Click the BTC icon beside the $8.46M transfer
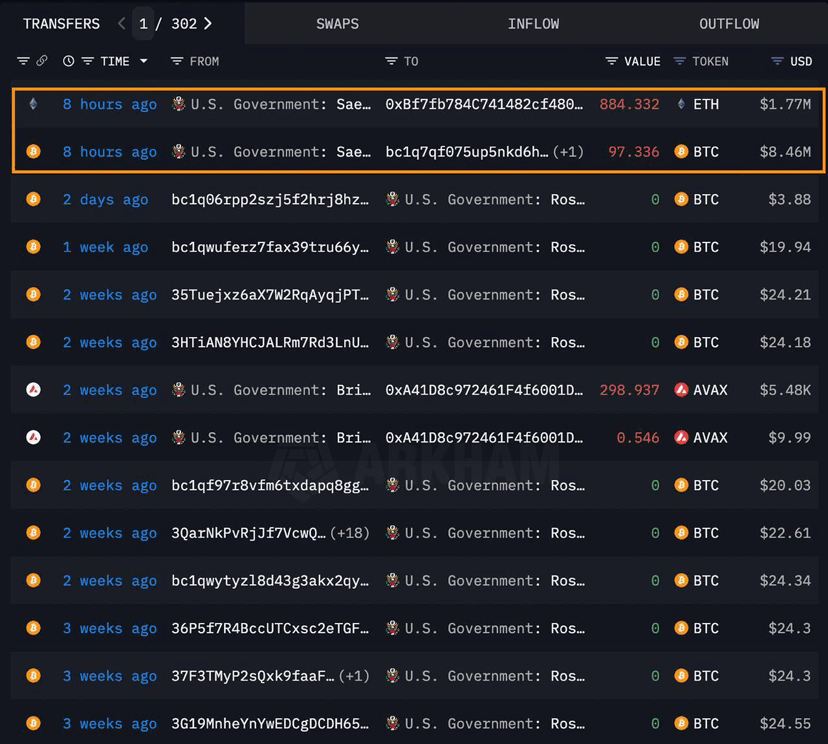The width and height of the screenshot is (828, 744). (x=680, y=152)
